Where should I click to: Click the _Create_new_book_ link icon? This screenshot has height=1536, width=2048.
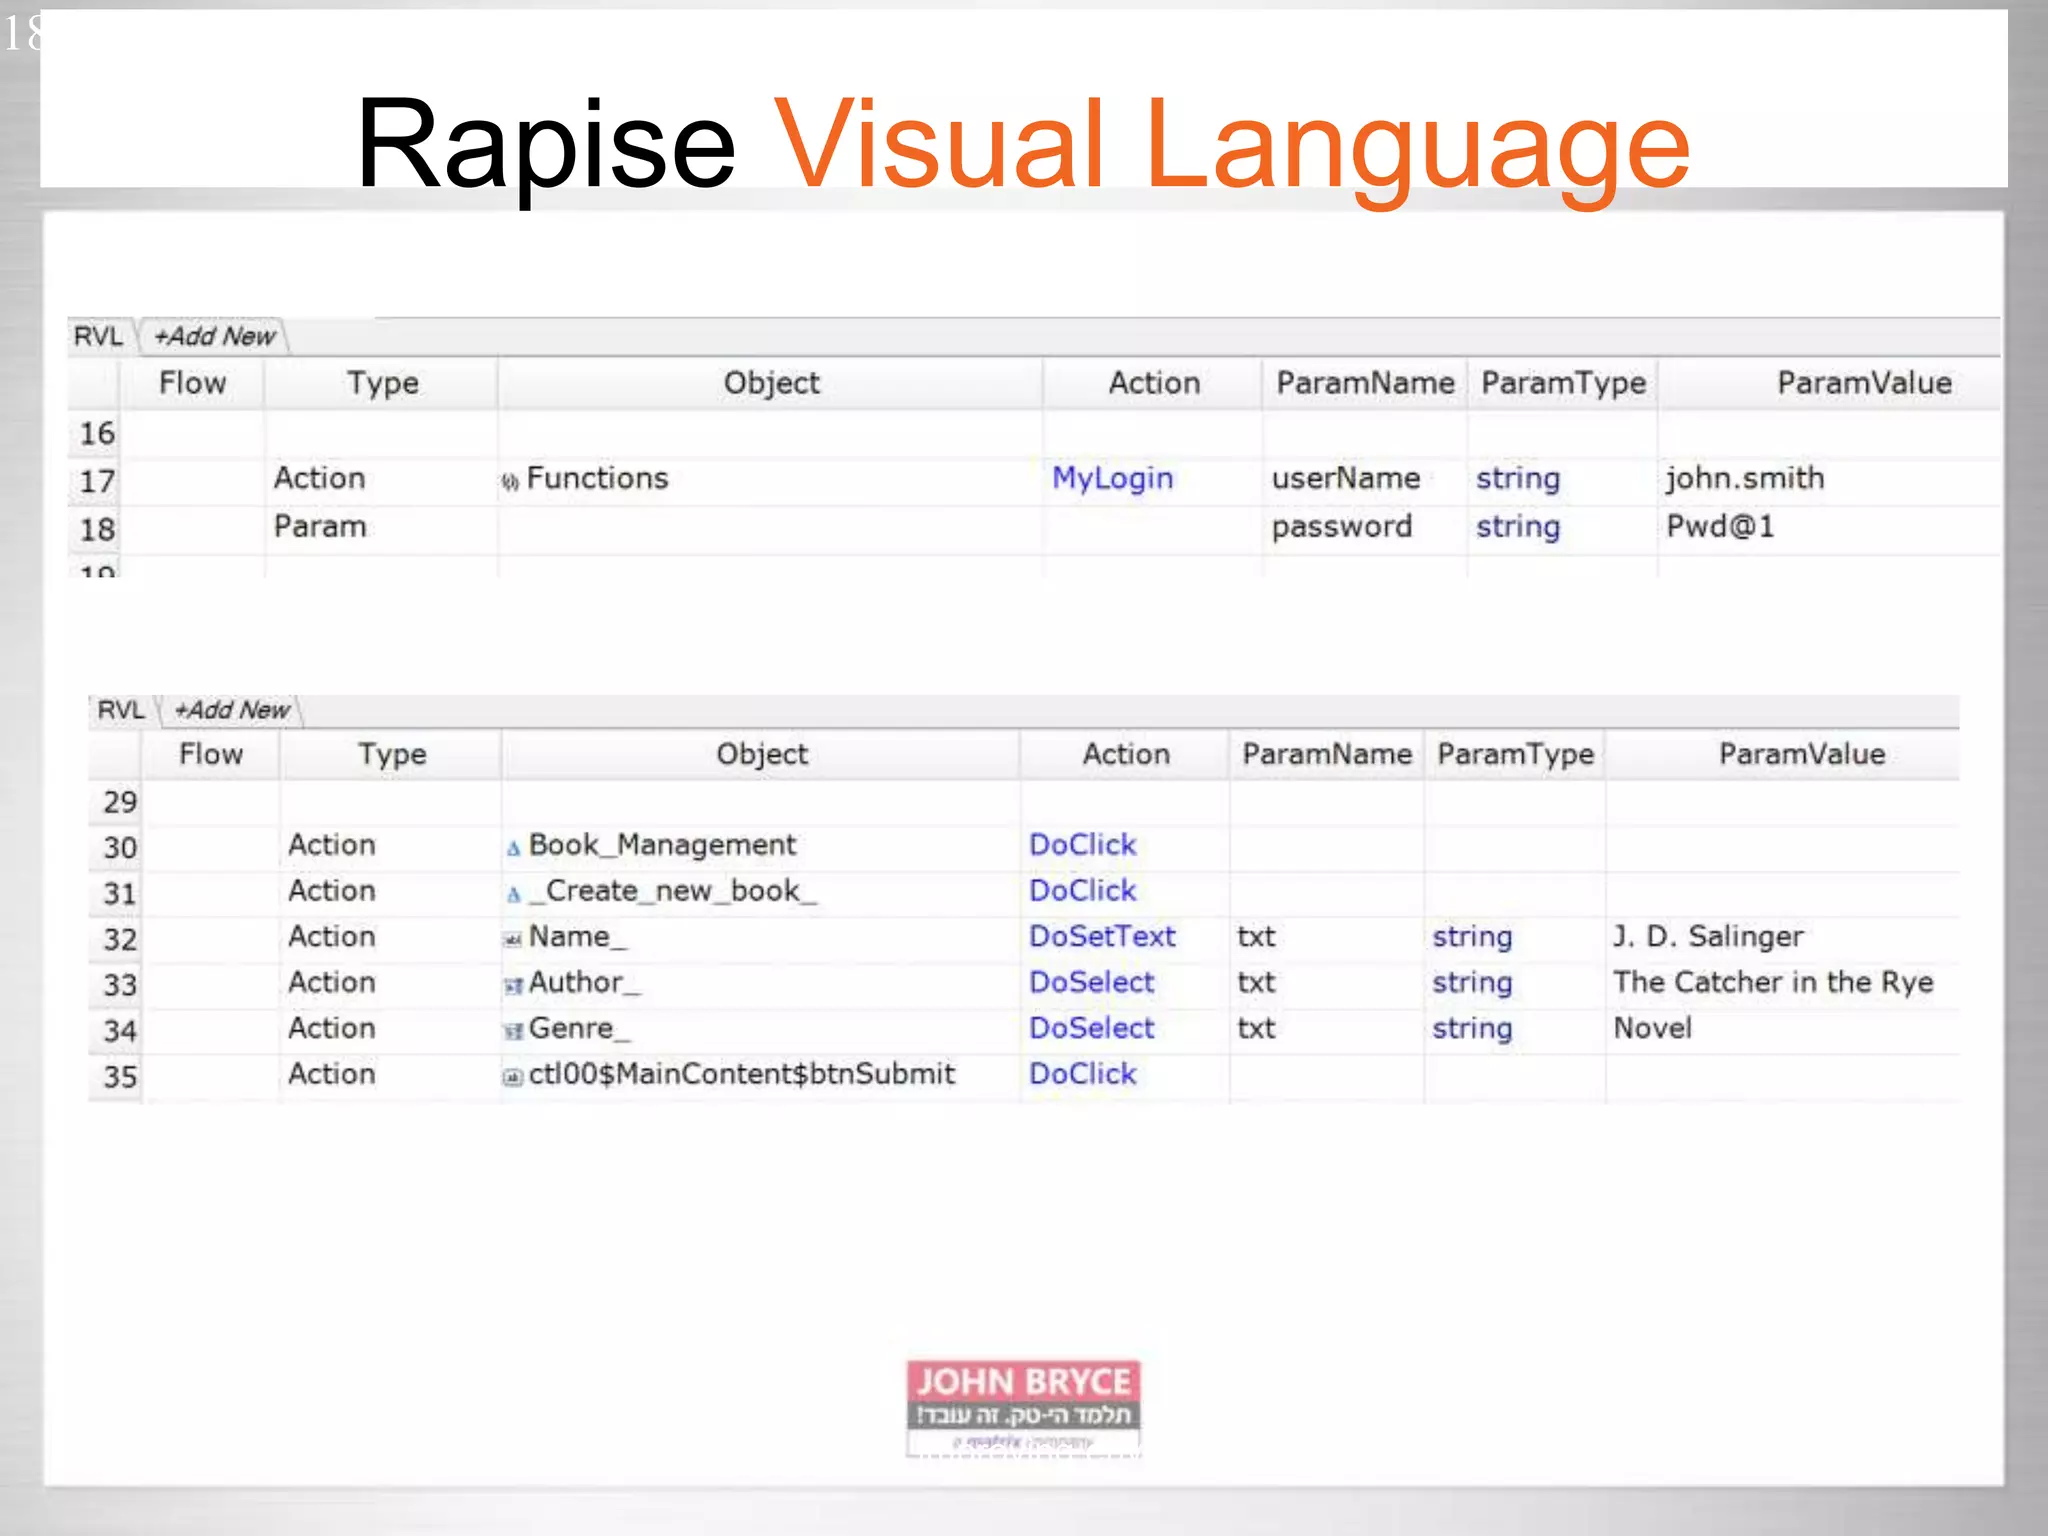513,895
